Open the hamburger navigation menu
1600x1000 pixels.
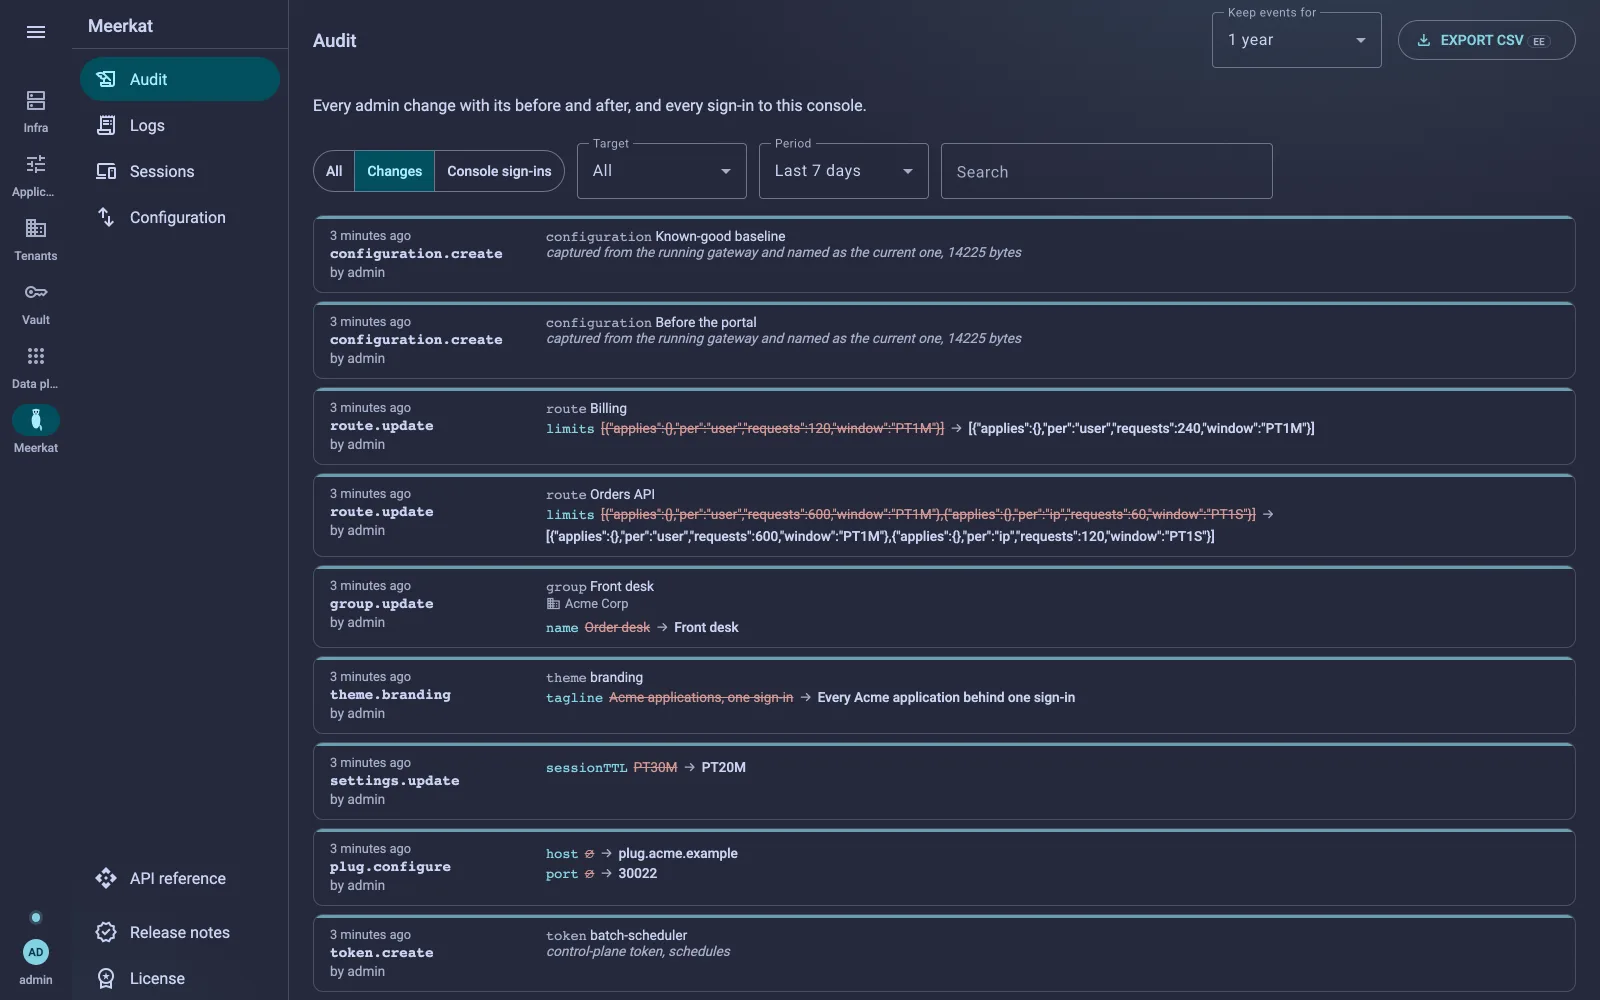(x=36, y=32)
